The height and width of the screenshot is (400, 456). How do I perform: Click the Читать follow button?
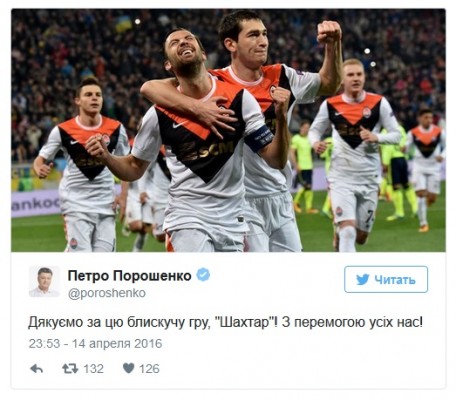pos(386,279)
